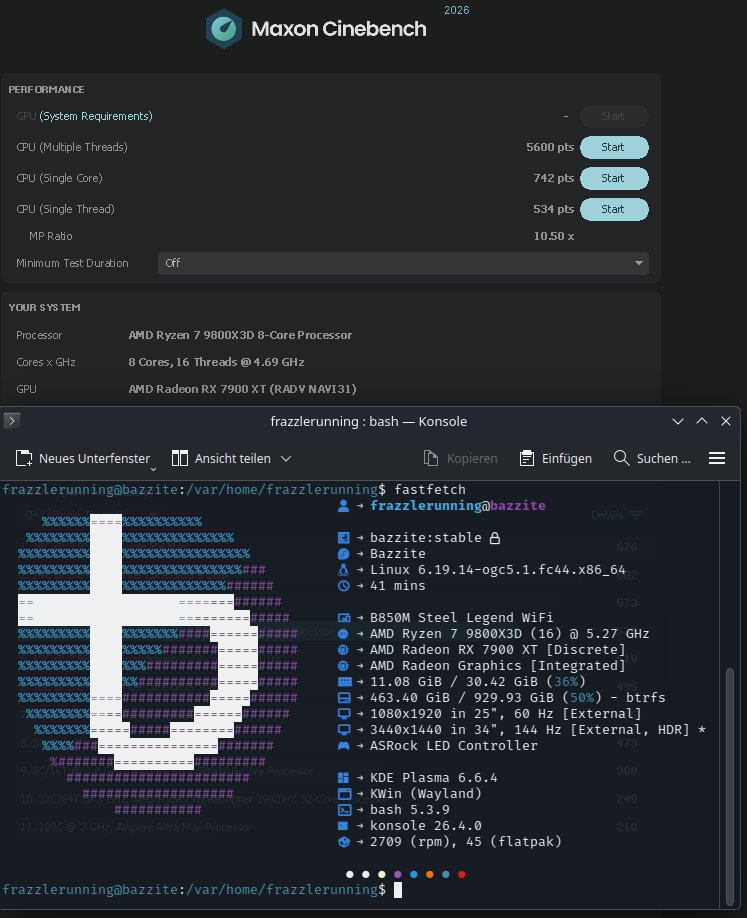Click the red color dot in fastfetch palette
Screen dimensions: 747x918
462,875
